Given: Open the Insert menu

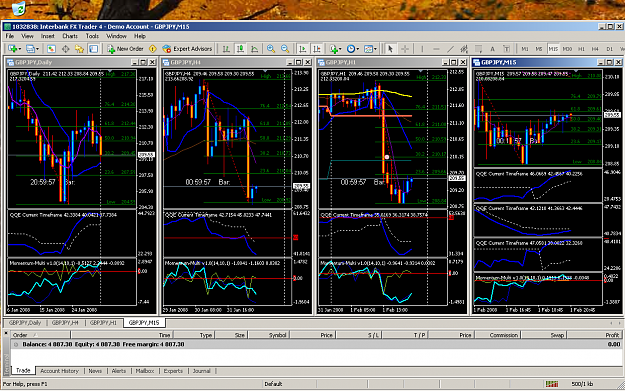Looking at the screenshot, I should 47,36.
